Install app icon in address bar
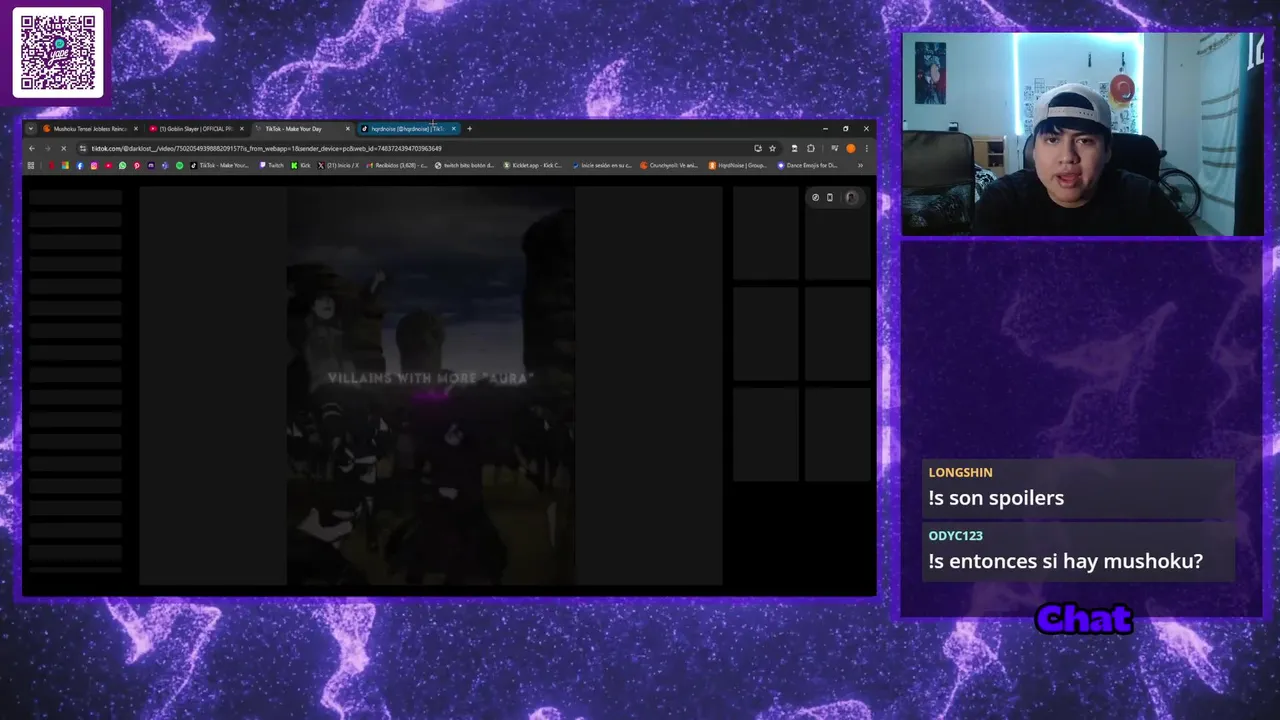Screen dimensions: 1280x720 point(758,149)
